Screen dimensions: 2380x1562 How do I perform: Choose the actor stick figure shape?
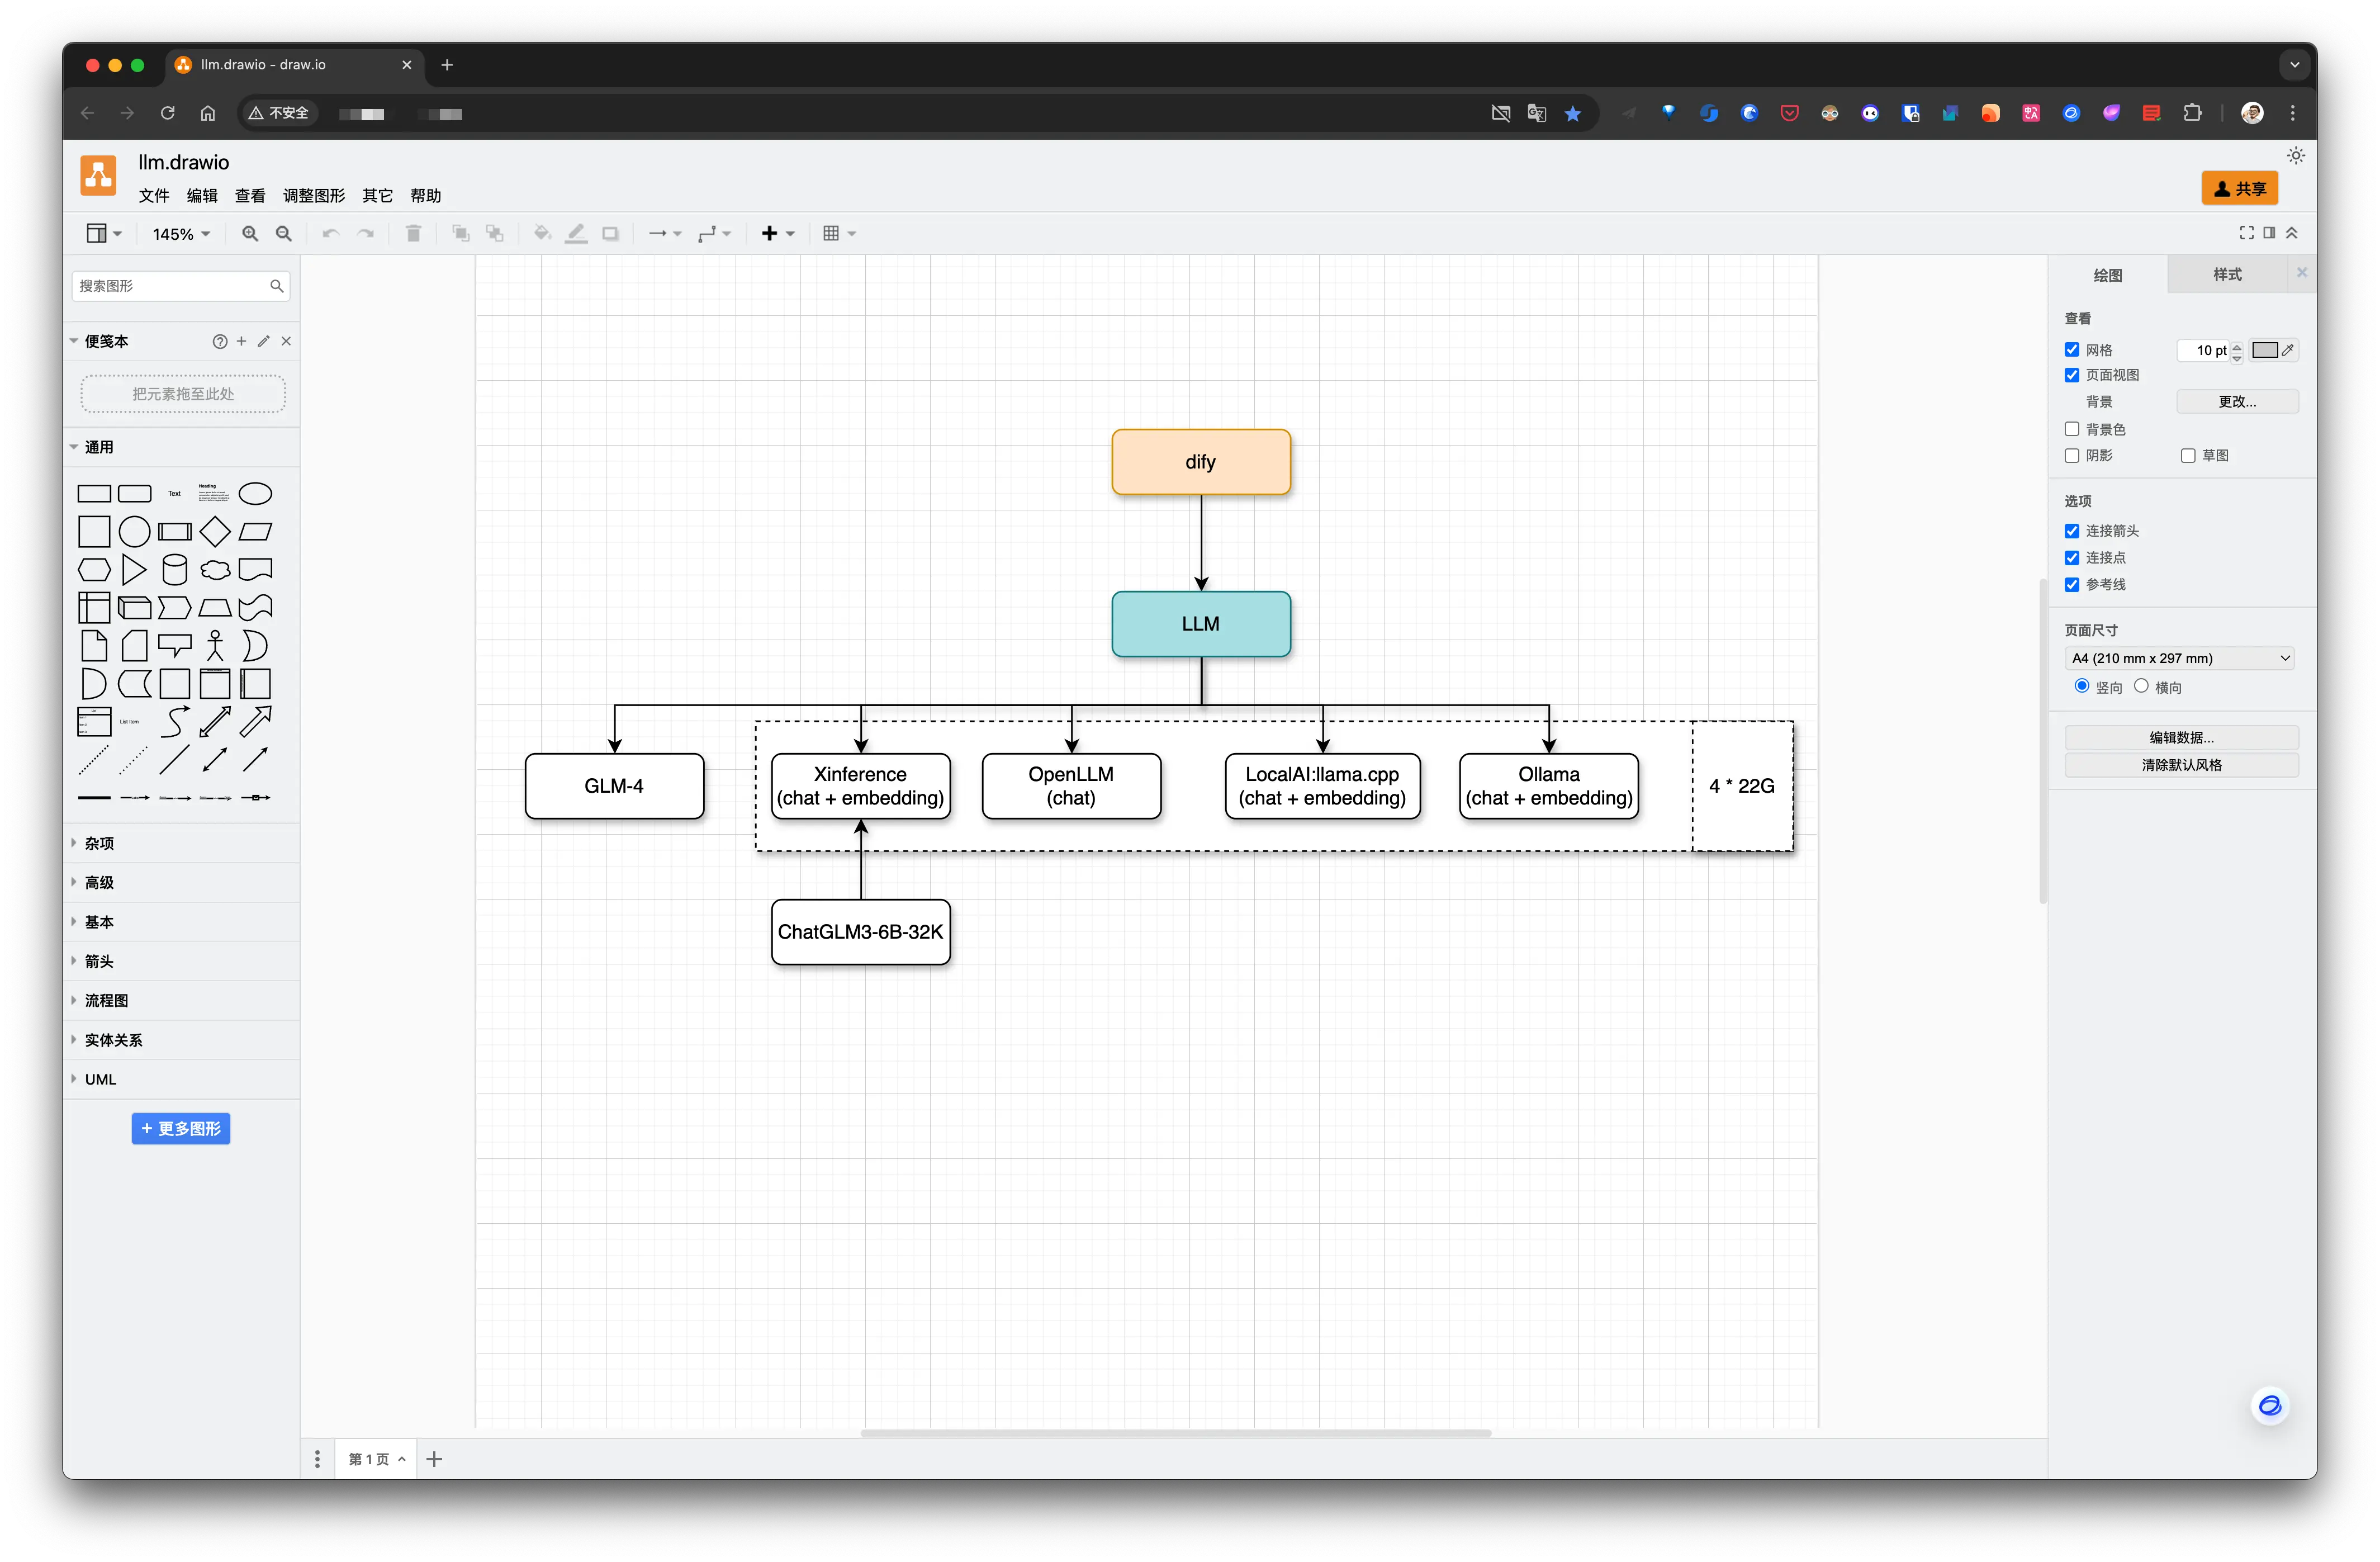click(x=215, y=646)
